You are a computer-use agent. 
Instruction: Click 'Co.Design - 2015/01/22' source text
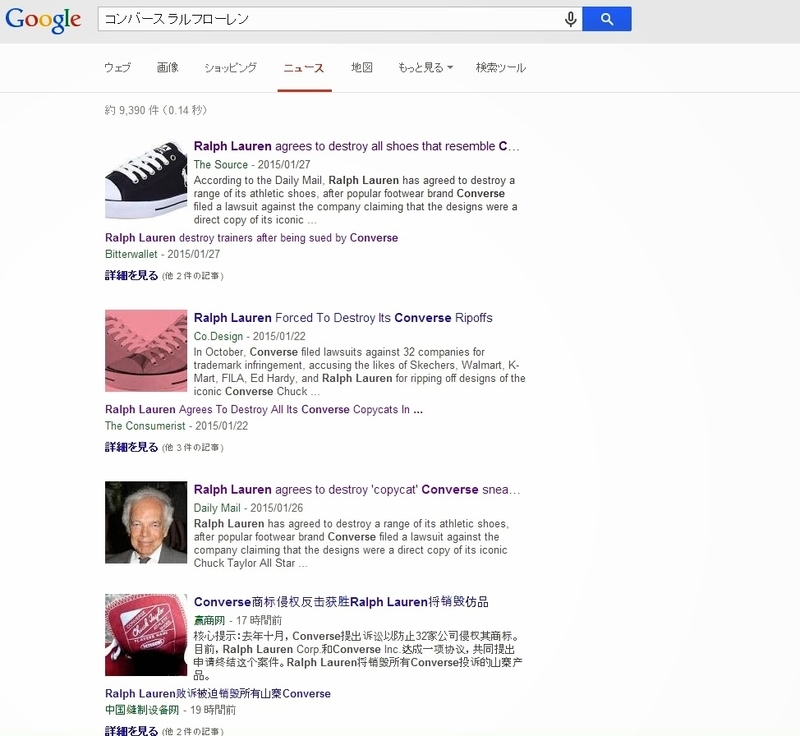249,337
